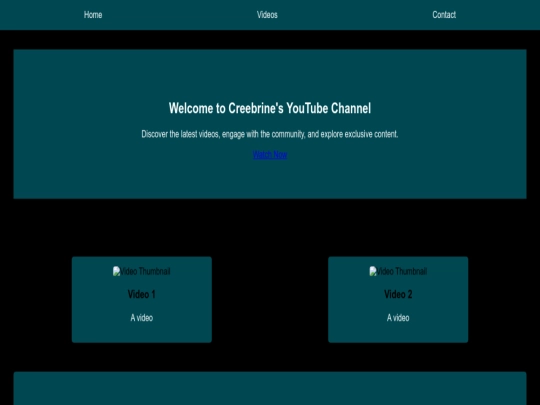Screen dimensions: 540x405
Task: Open the Video 2 broken thumbnail image
Action: click(398, 271)
